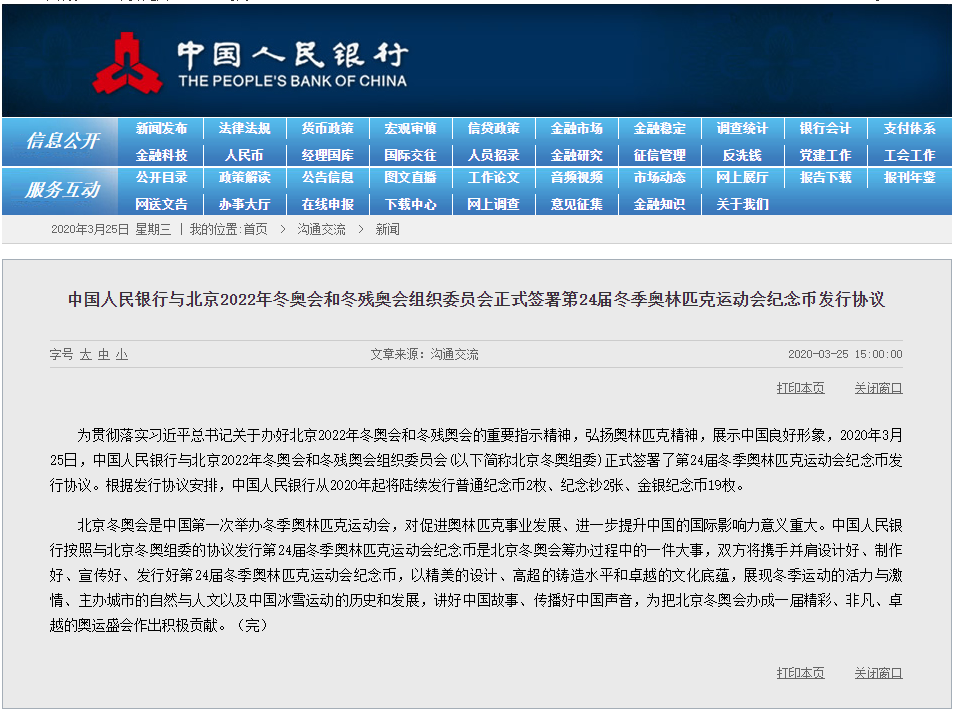Click the 信息公开 section banner
Screen dimensions: 953x712
coord(62,141)
